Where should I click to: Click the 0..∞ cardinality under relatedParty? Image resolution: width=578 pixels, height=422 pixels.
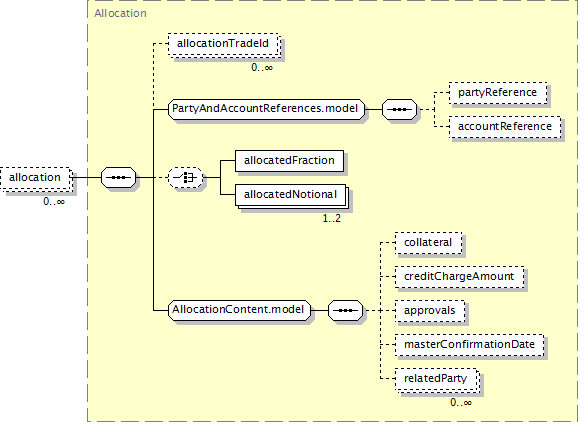(x=461, y=402)
